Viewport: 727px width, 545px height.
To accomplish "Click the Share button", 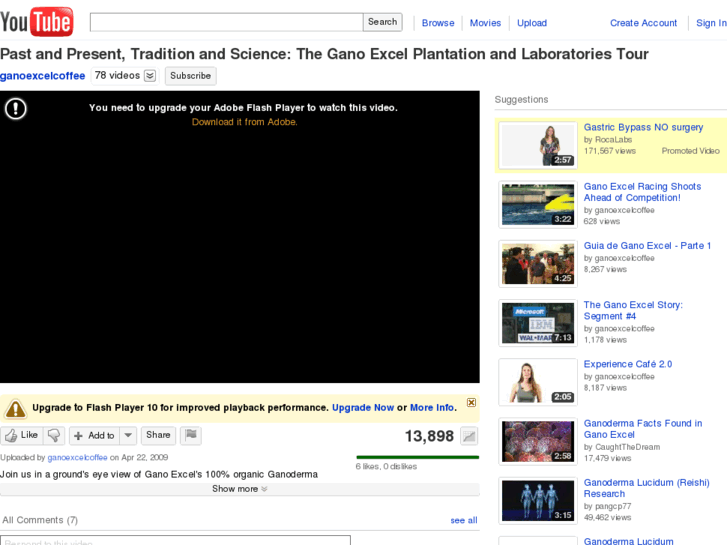I will tap(158, 435).
